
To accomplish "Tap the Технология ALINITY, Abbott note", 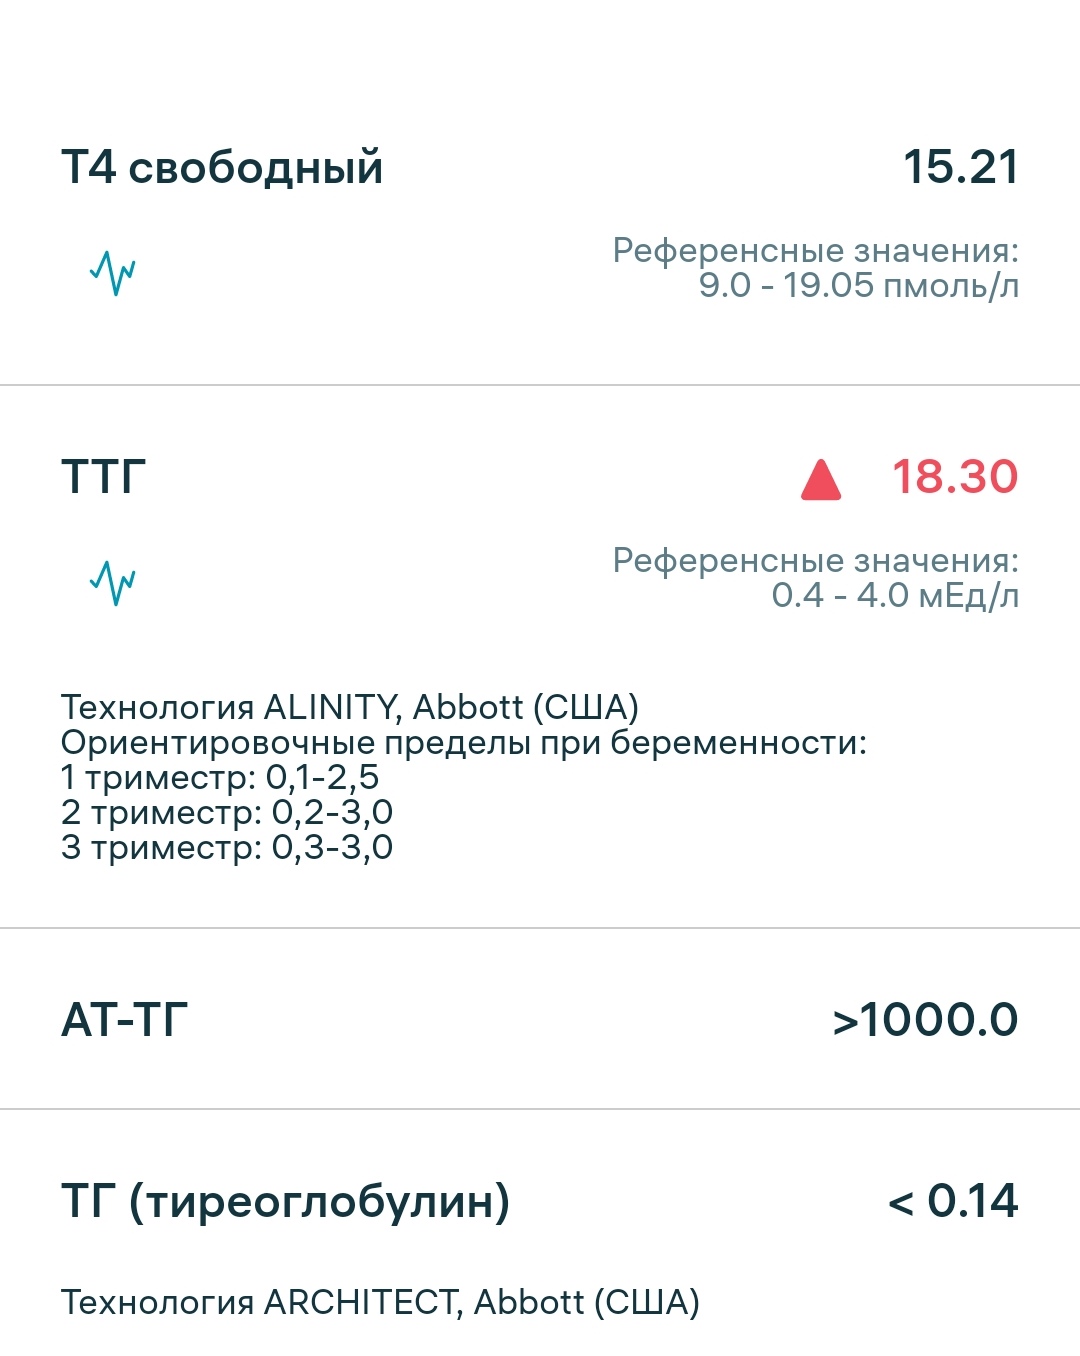I will point(350,707).
